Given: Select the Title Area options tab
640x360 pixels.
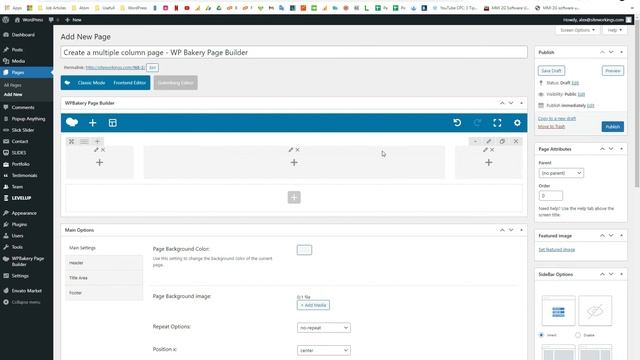Looking at the screenshot, I should [104, 278].
